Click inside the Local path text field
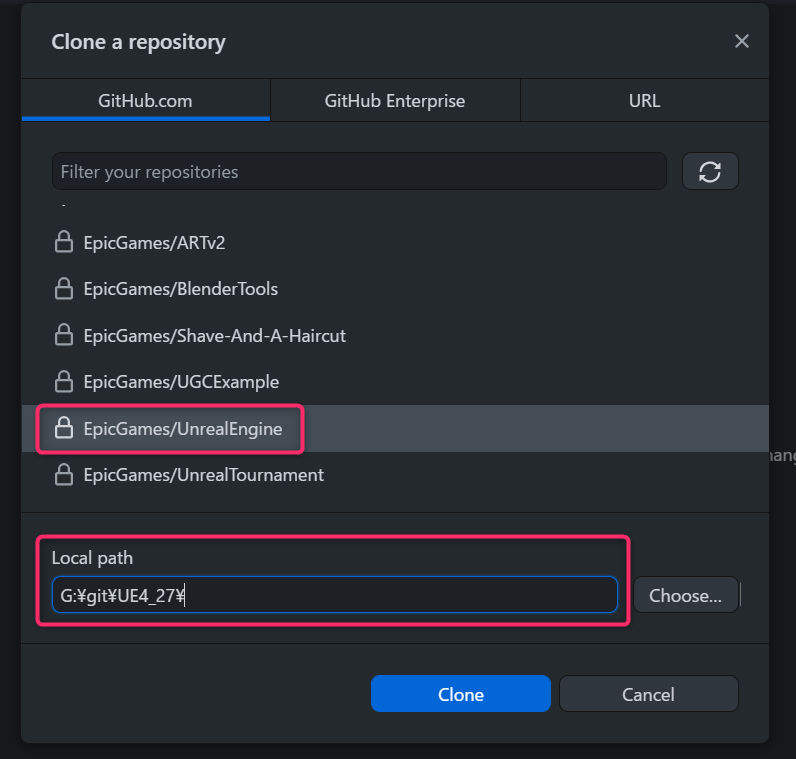Viewport: 796px width, 759px height. click(x=335, y=595)
